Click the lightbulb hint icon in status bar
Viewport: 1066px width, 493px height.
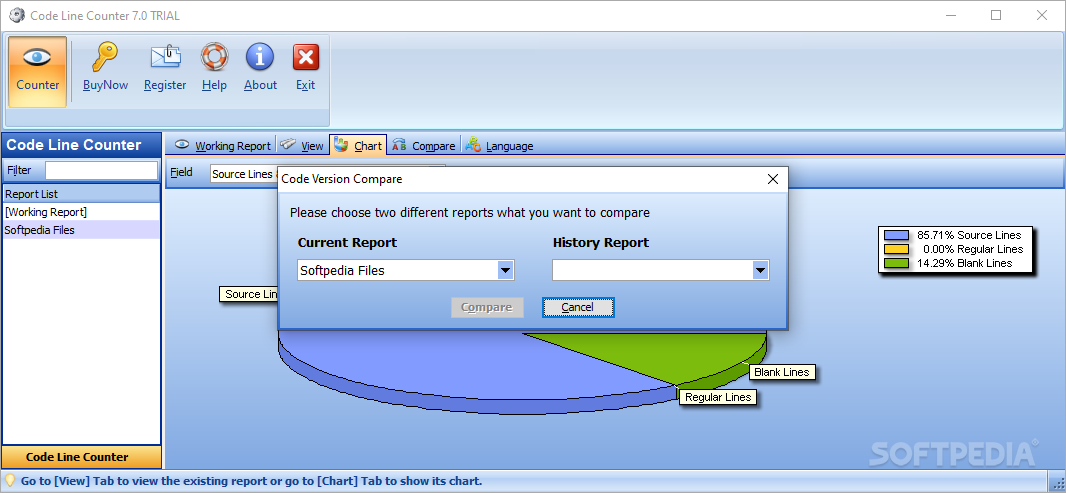click(10, 481)
